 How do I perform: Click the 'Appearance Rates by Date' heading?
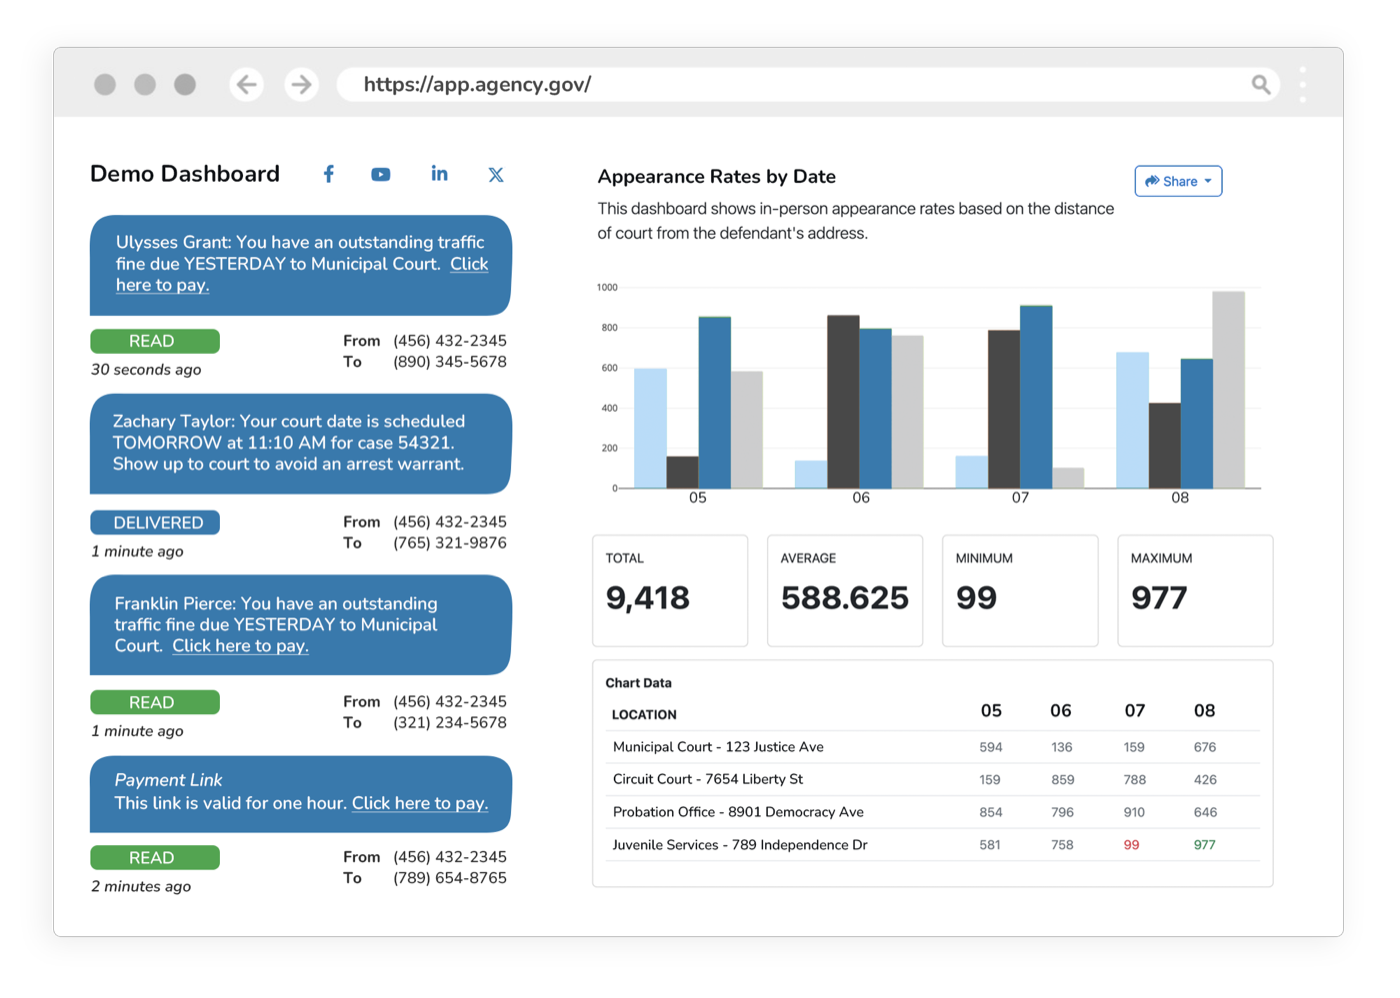(x=717, y=177)
